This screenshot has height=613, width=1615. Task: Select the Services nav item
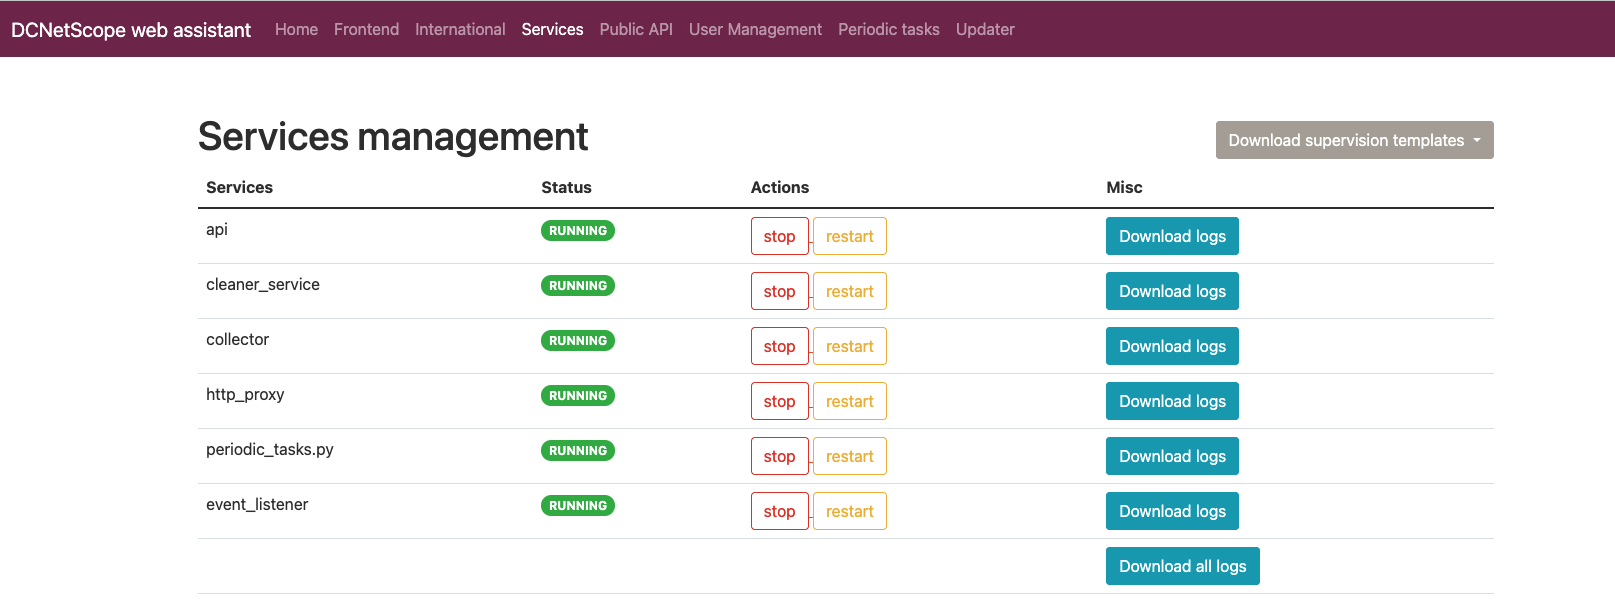tap(552, 30)
